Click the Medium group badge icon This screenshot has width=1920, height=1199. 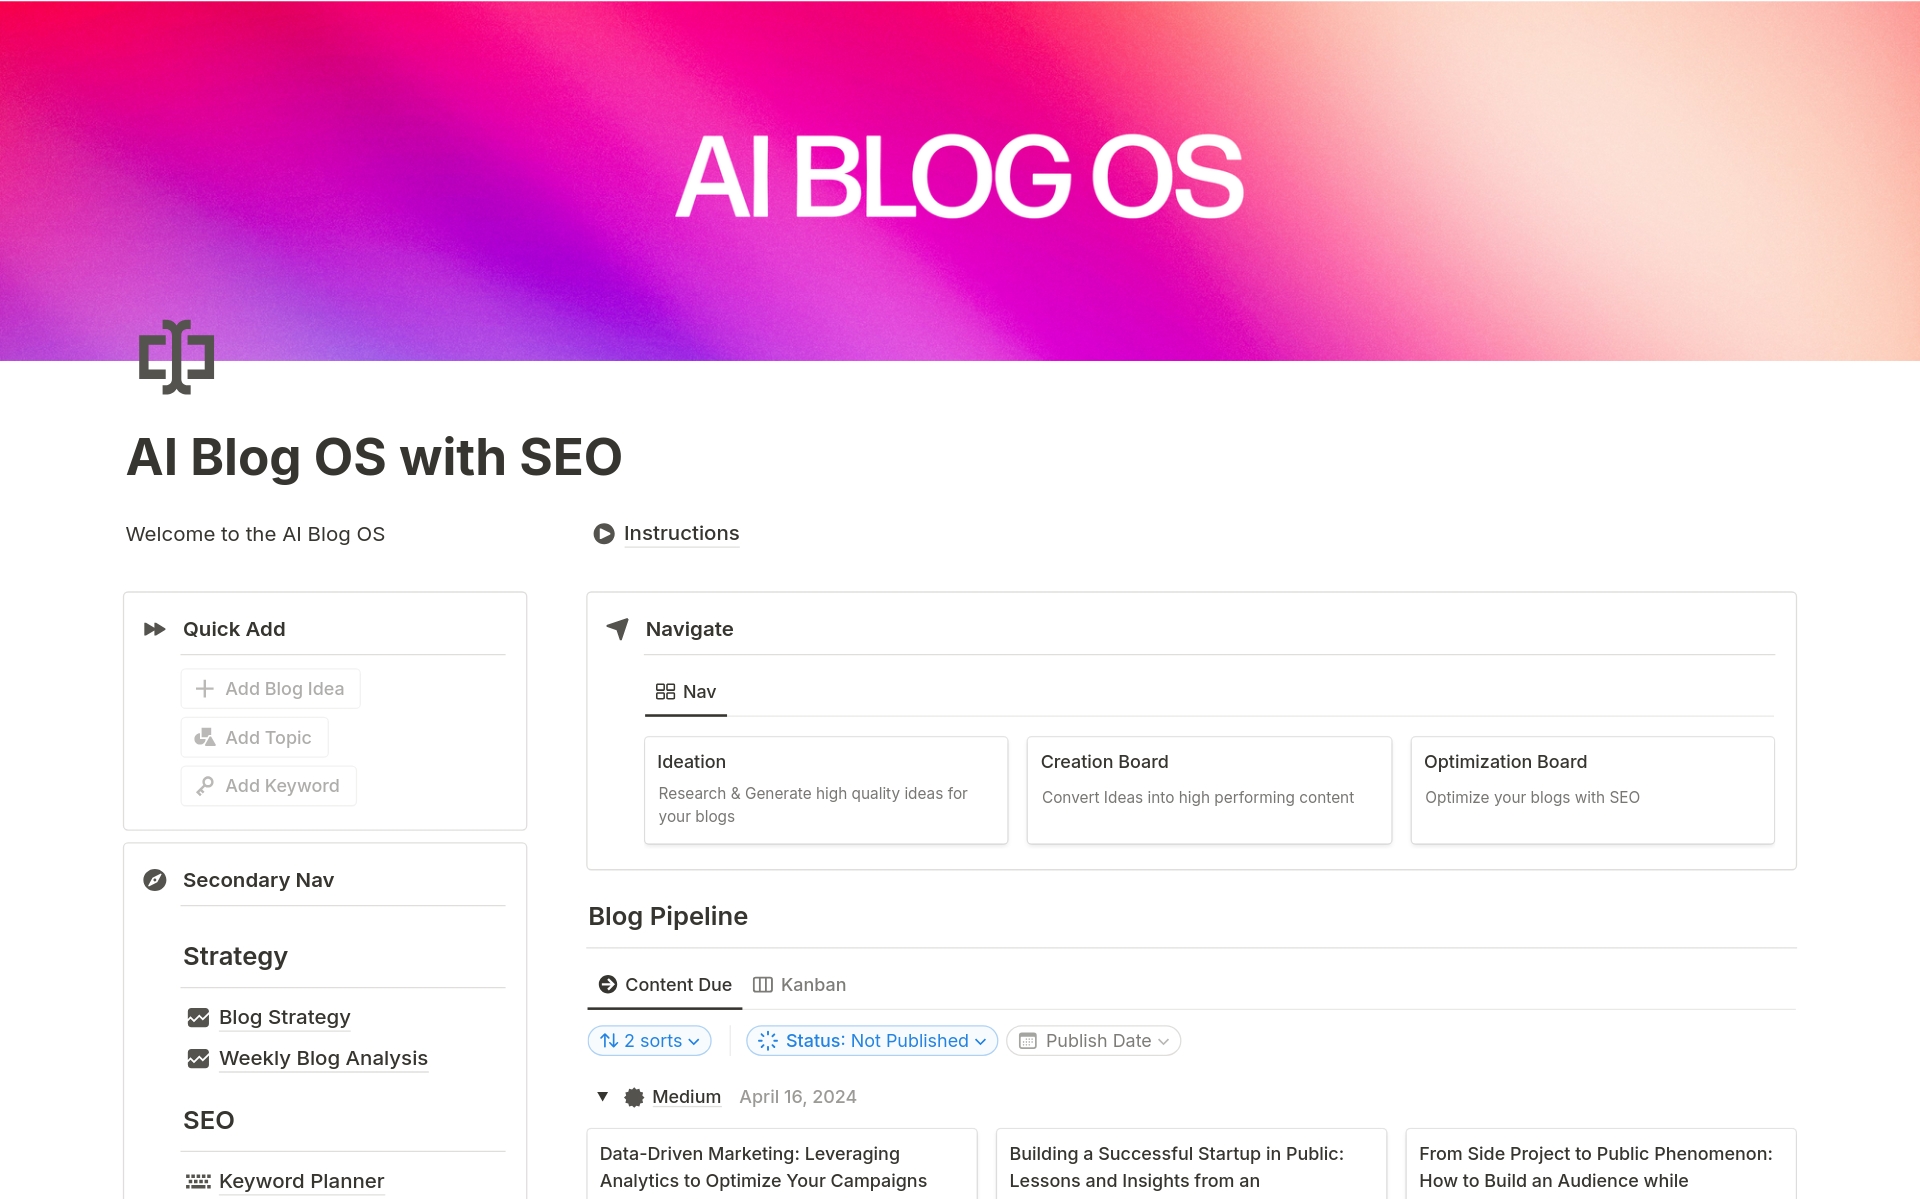coord(634,1097)
